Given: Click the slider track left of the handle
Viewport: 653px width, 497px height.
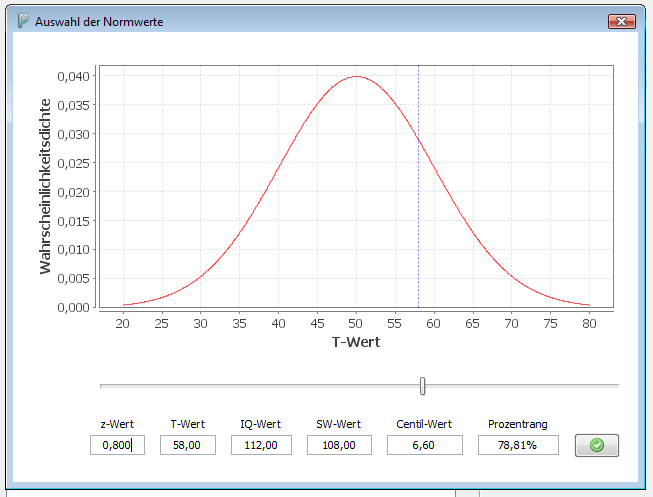Looking at the screenshot, I should coord(260,385).
